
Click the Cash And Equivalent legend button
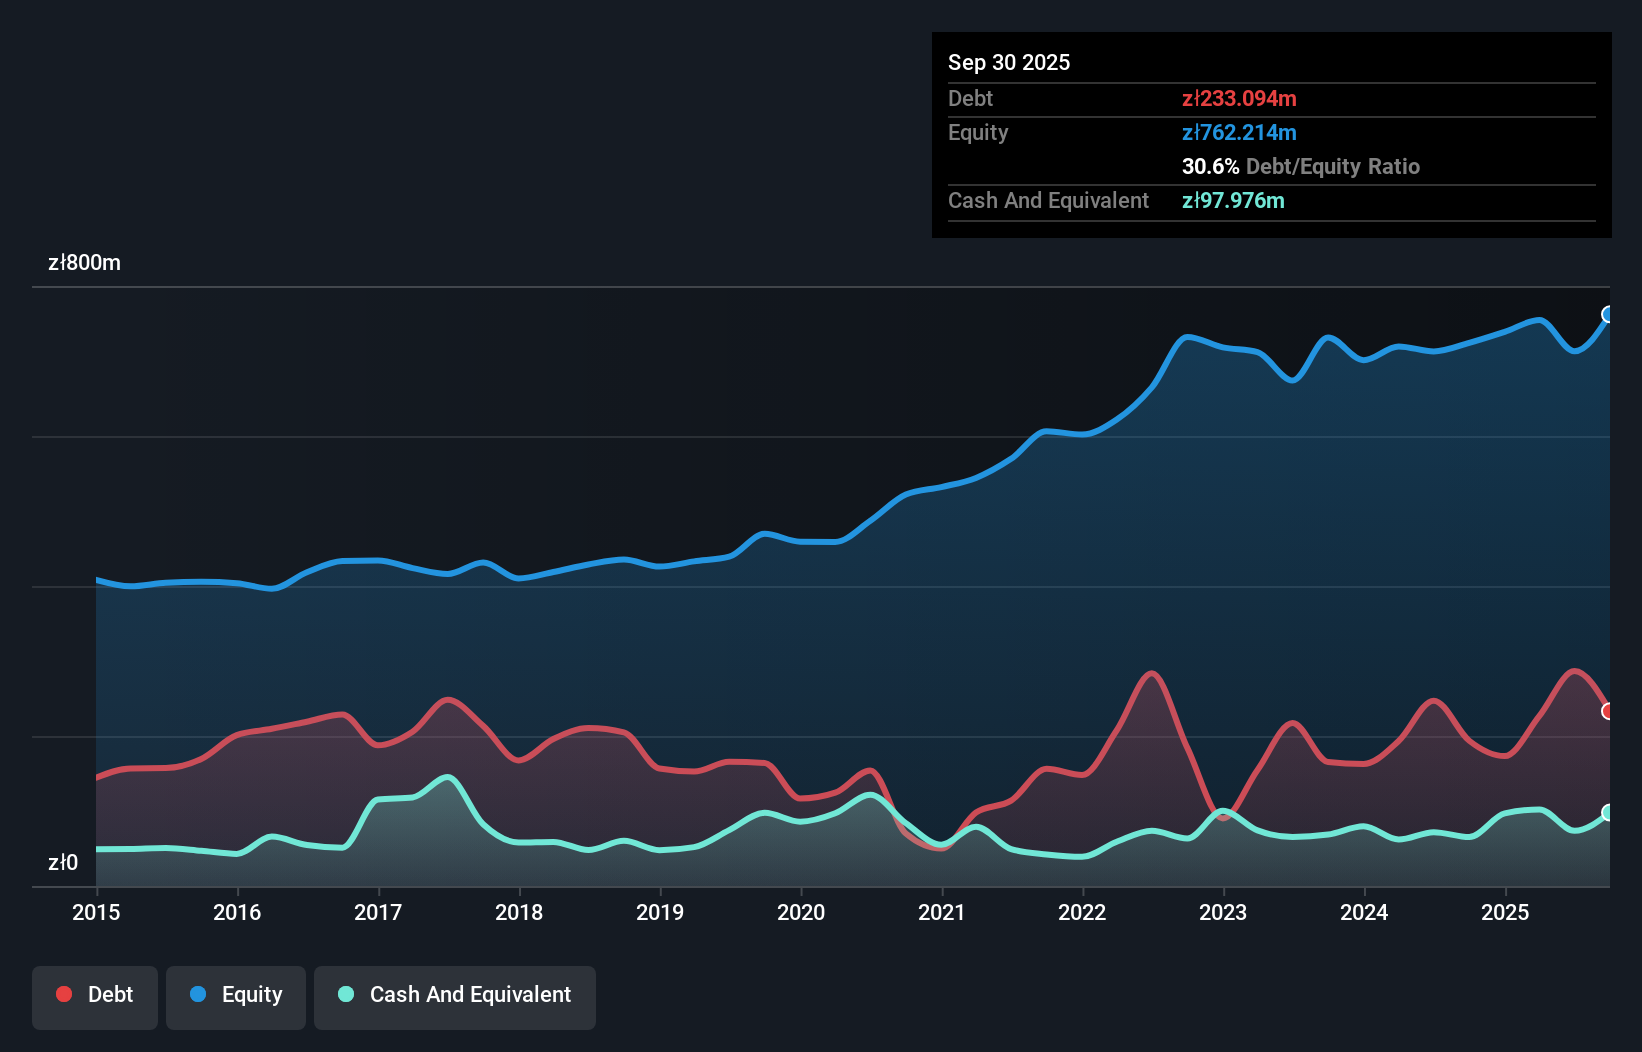click(455, 997)
